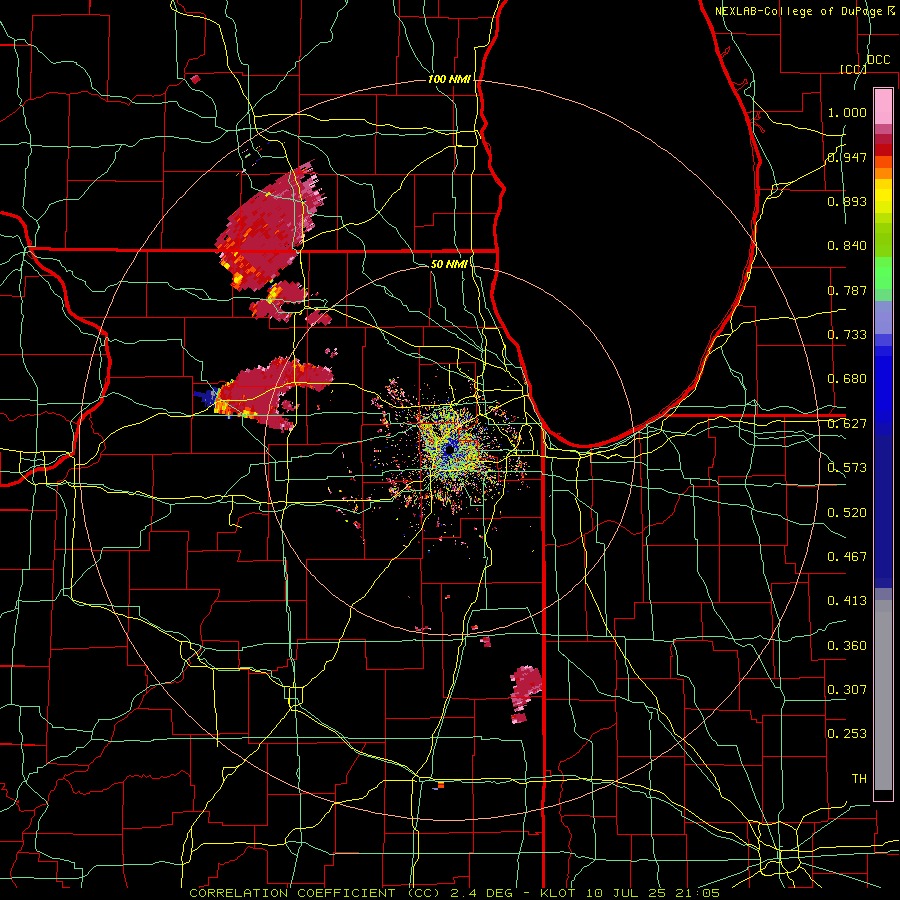900x900 pixels.
Task: Click the 100 NMI range ring label
Action: (x=449, y=79)
